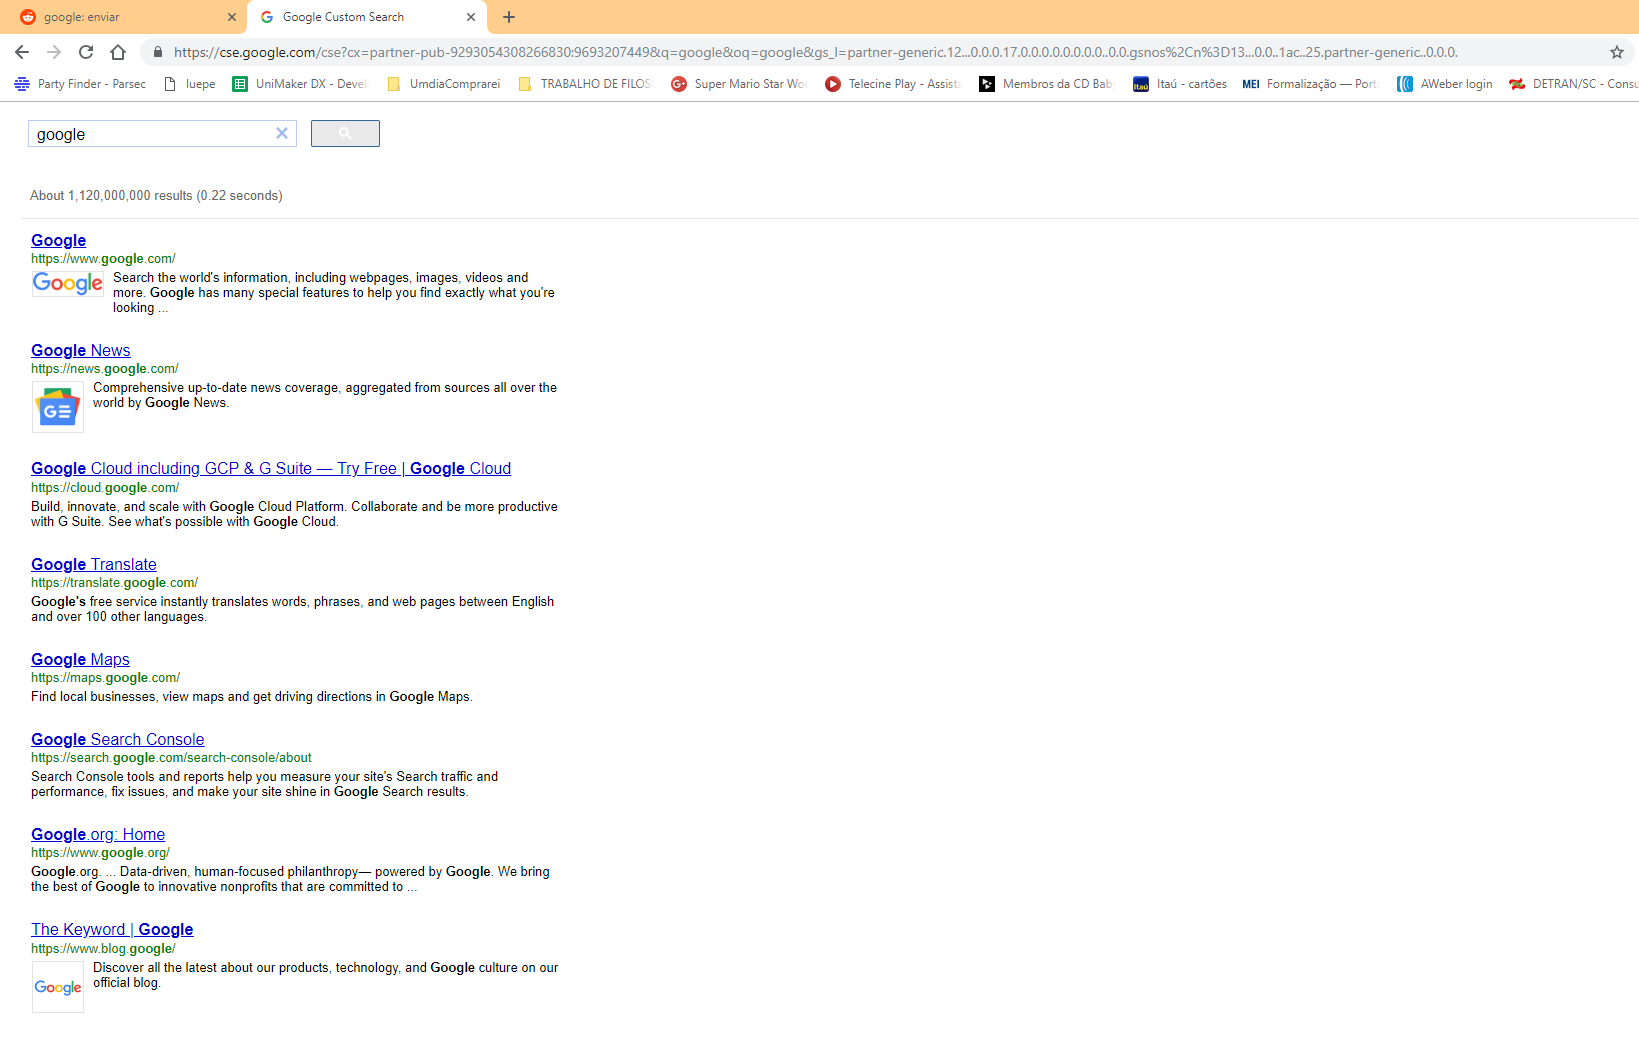This screenshot has height=1038, width=1639.
Task: Clear the search box with the X
Action: coord(282,133)
